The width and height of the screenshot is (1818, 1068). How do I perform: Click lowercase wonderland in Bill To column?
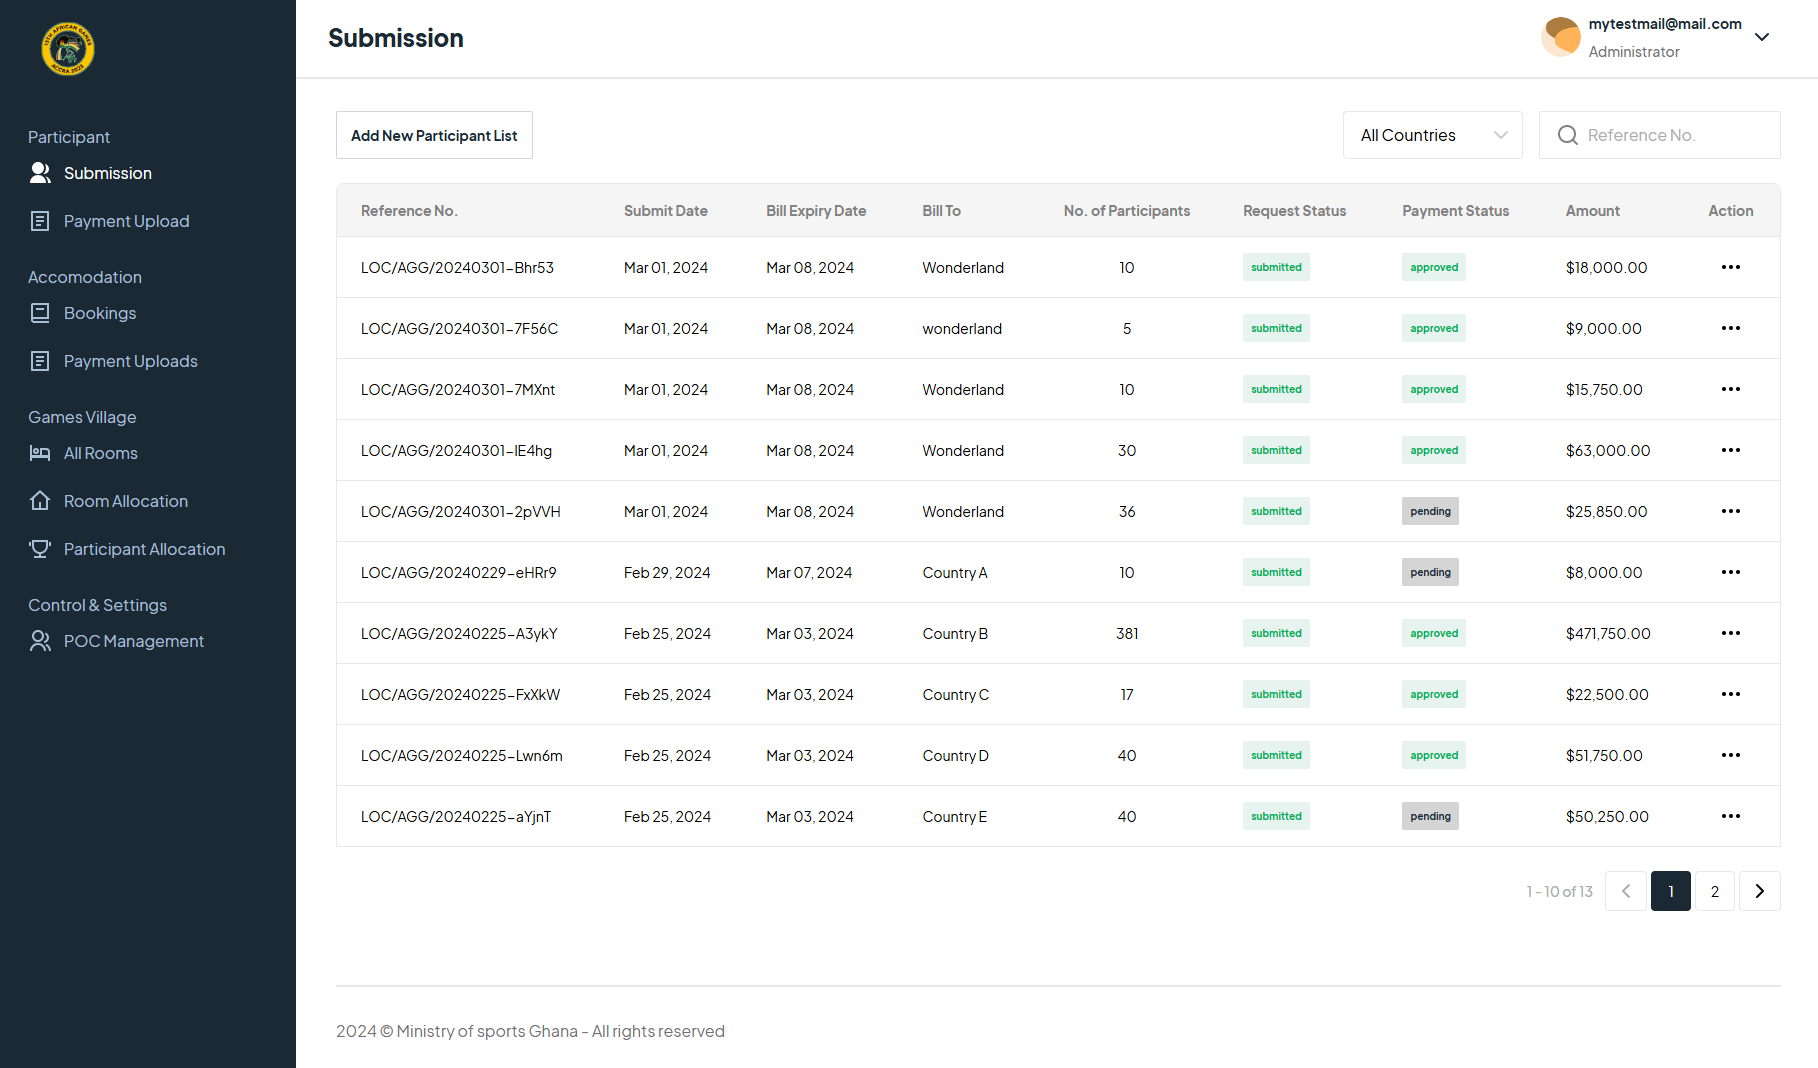coord(962,328)
